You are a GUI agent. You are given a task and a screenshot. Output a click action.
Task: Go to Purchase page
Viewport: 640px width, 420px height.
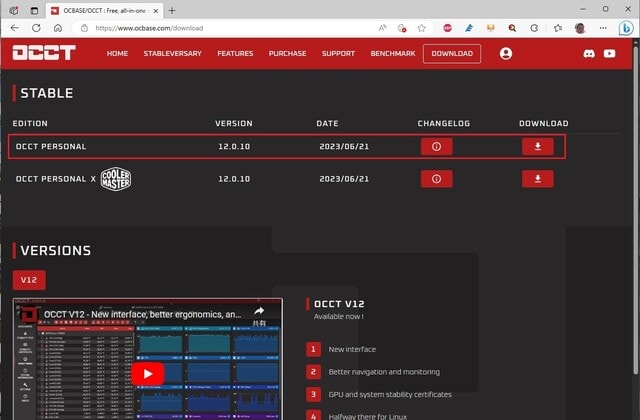click(287, 53)
